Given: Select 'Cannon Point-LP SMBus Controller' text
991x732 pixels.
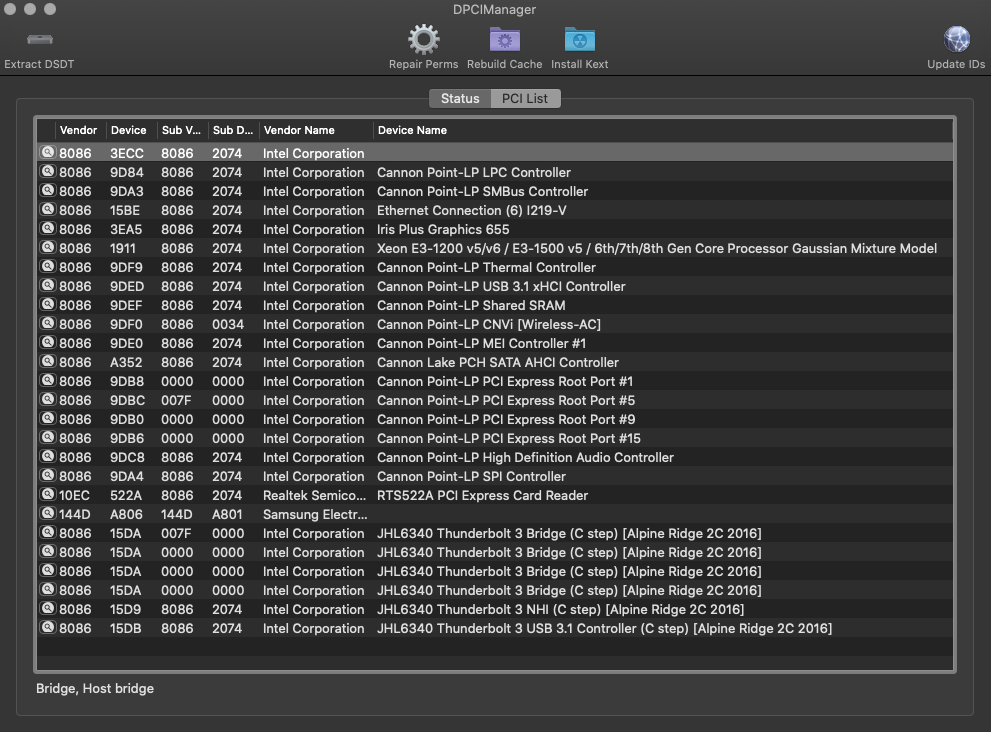Looking at the screenshot, I should [482, 192].
